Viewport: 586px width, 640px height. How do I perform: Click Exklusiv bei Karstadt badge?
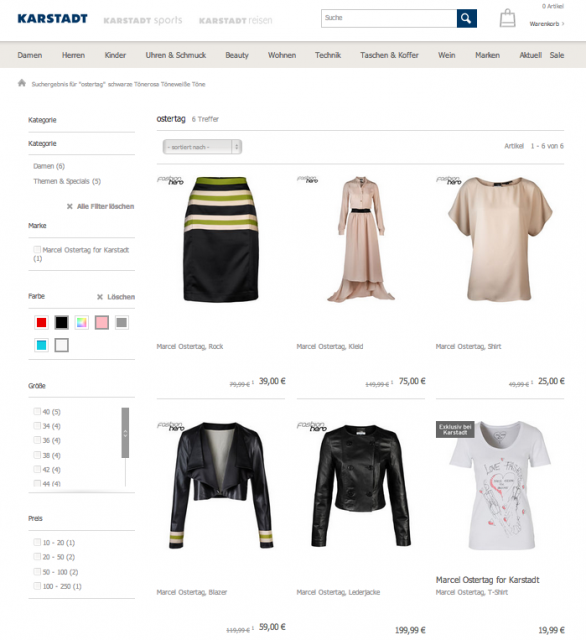coord(455,429)
